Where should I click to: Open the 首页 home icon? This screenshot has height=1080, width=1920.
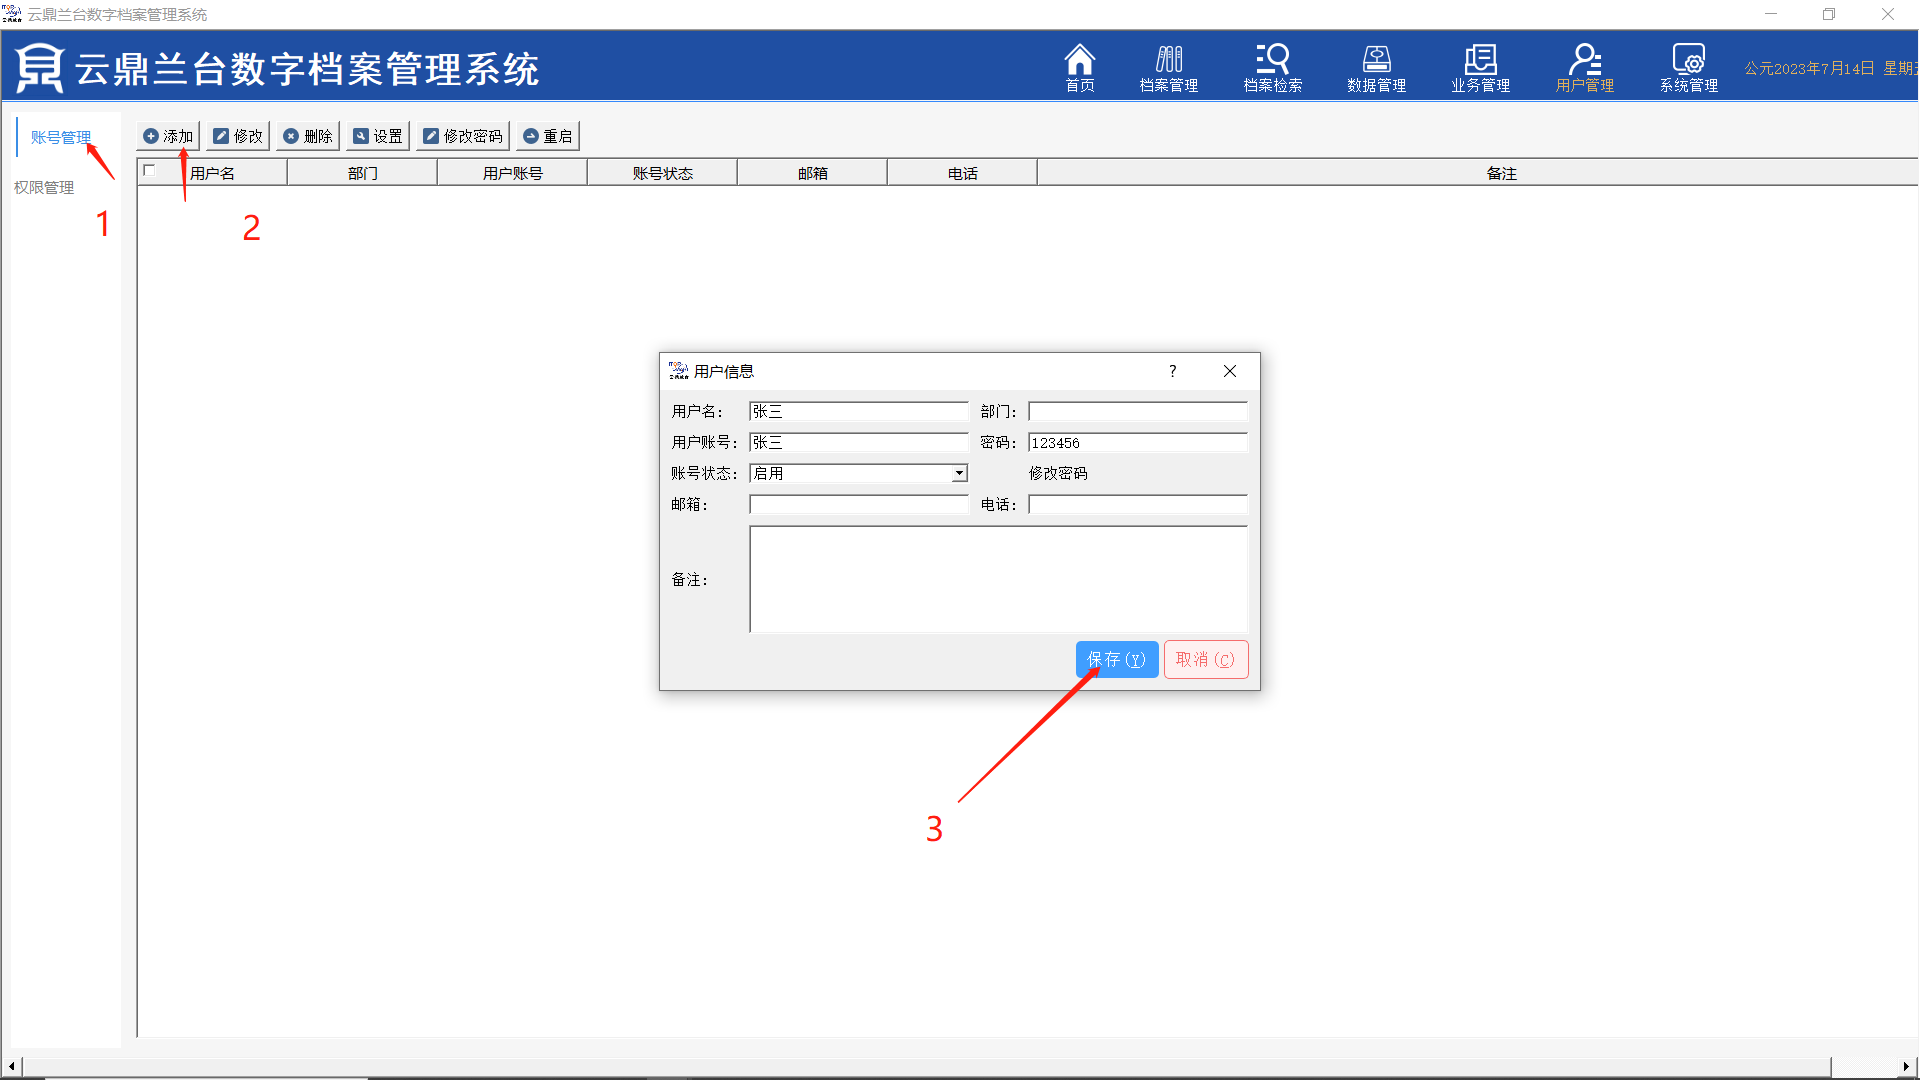(x=1079, y=67)
